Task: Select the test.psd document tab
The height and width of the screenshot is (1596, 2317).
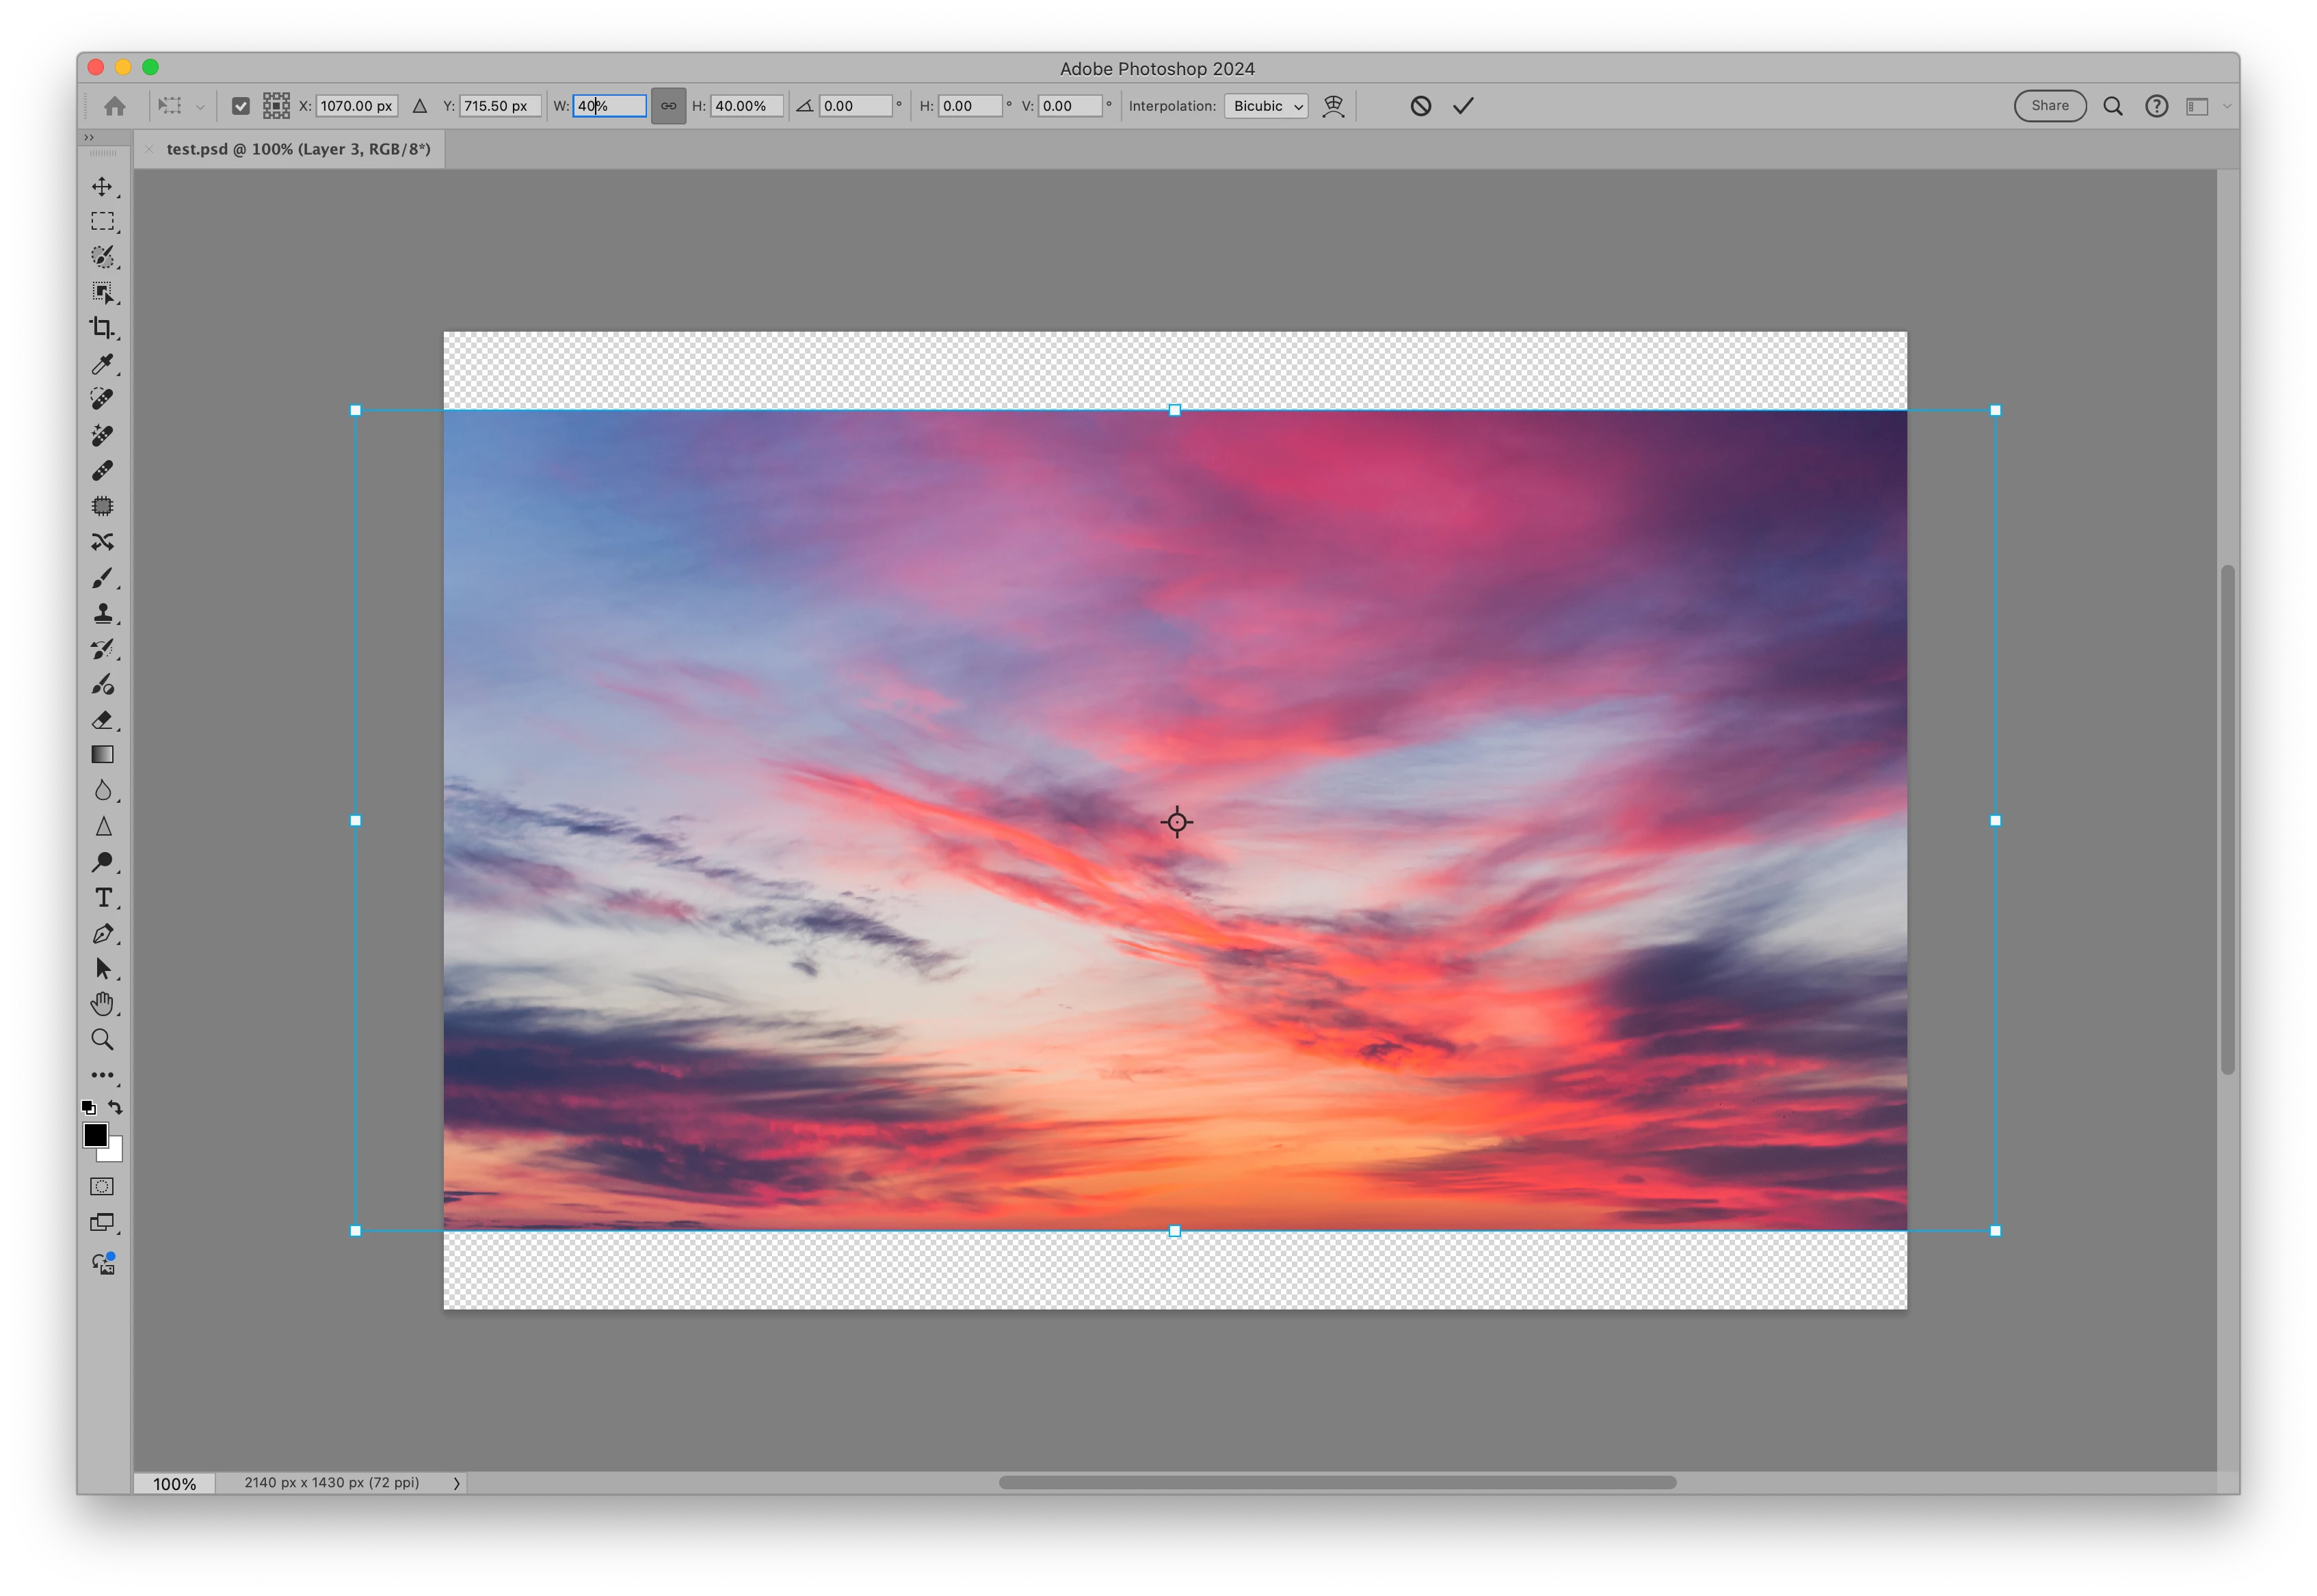Action: click(x=298, y=149)
